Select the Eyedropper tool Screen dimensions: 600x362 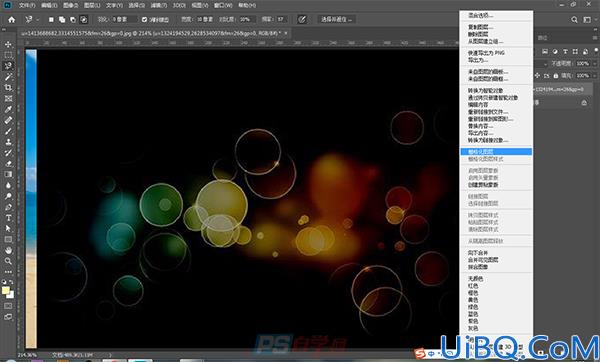pyautogui.click(x=8, y=109)
